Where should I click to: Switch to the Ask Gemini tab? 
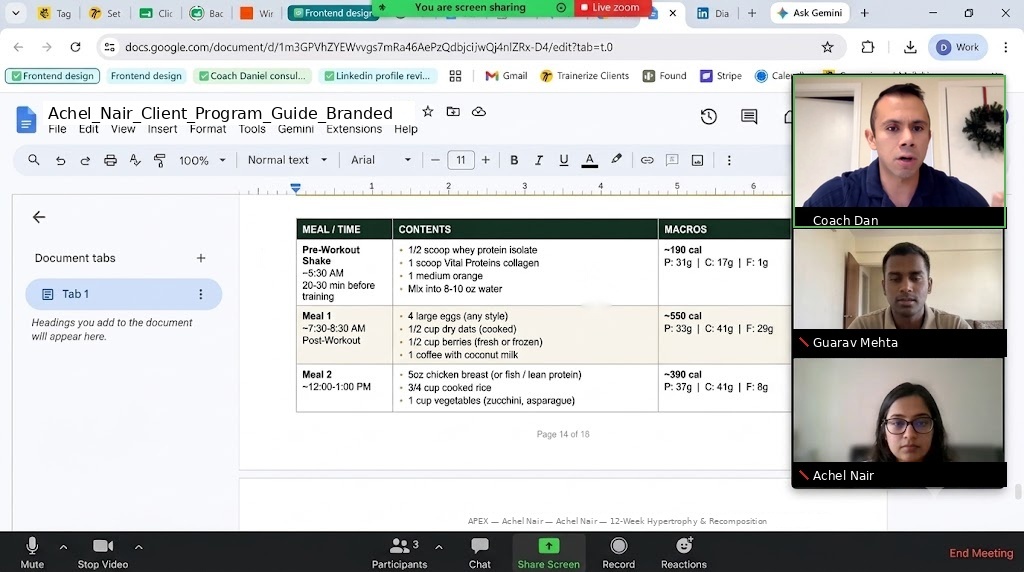(x=810, y=13)
